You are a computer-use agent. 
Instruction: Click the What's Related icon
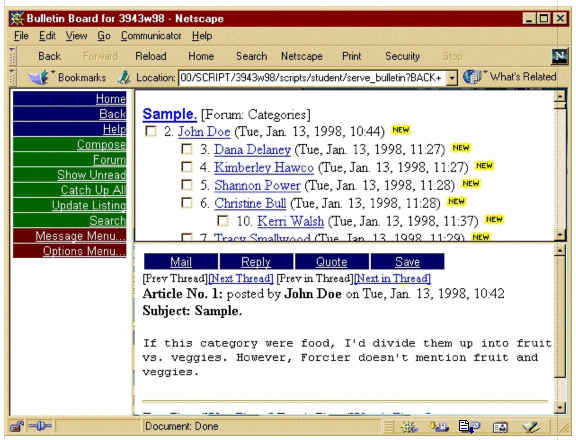[472, 77]
